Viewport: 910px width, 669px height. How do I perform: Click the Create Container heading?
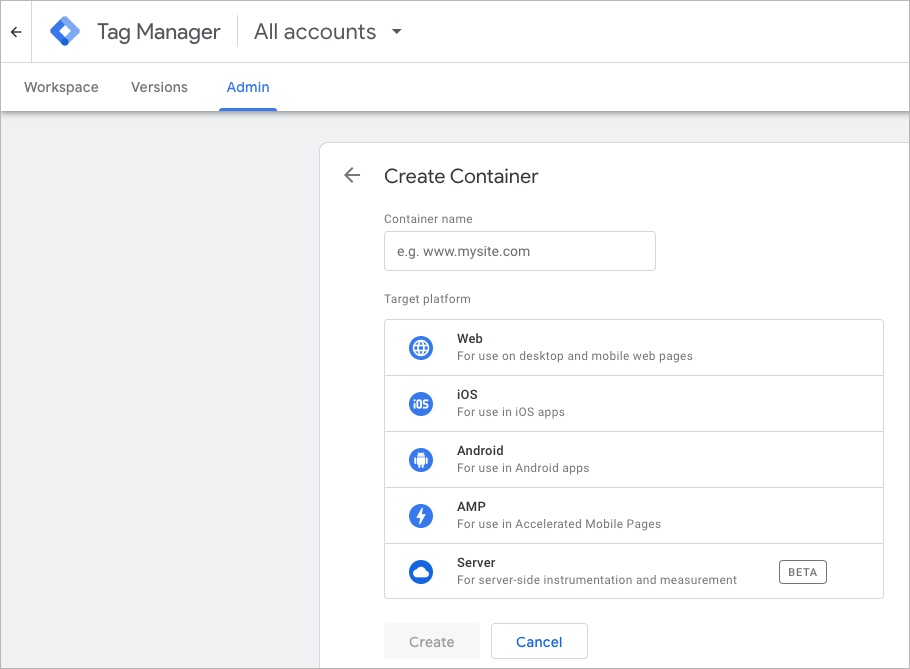(x=461, y=176)
